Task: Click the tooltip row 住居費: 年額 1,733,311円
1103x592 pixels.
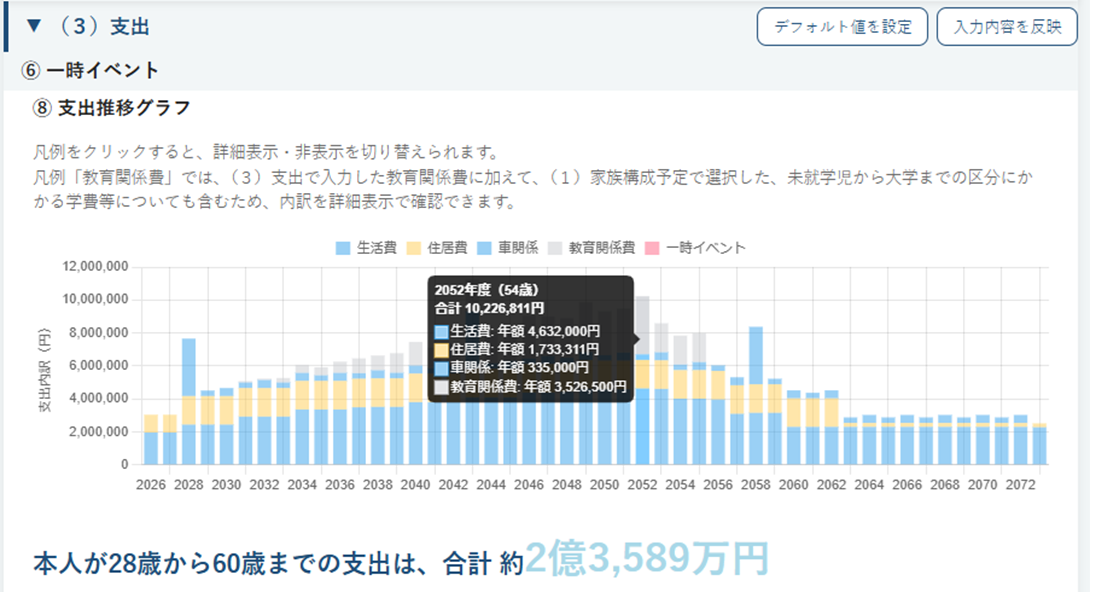Action: (x=516, y=349)
